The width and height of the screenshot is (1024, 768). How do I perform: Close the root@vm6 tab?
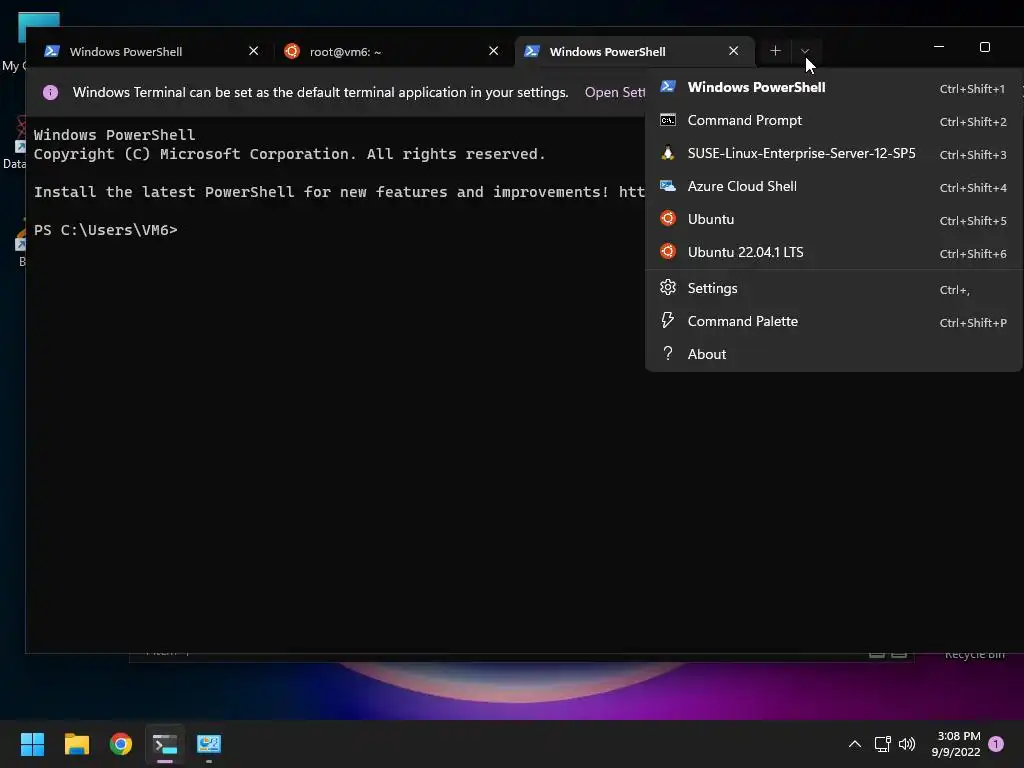click(x=494, y=51)
